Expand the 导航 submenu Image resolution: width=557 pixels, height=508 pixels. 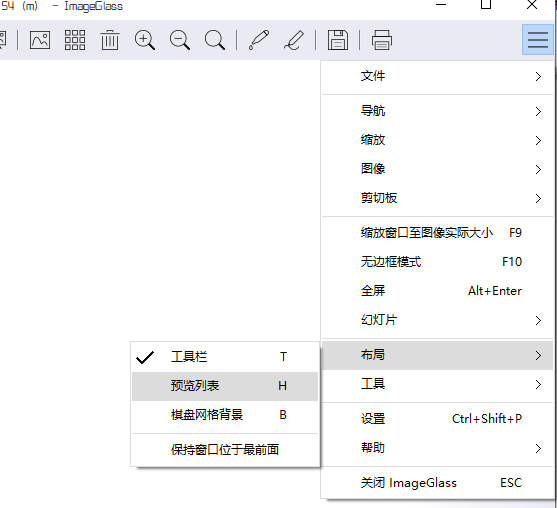click(438, 111)
